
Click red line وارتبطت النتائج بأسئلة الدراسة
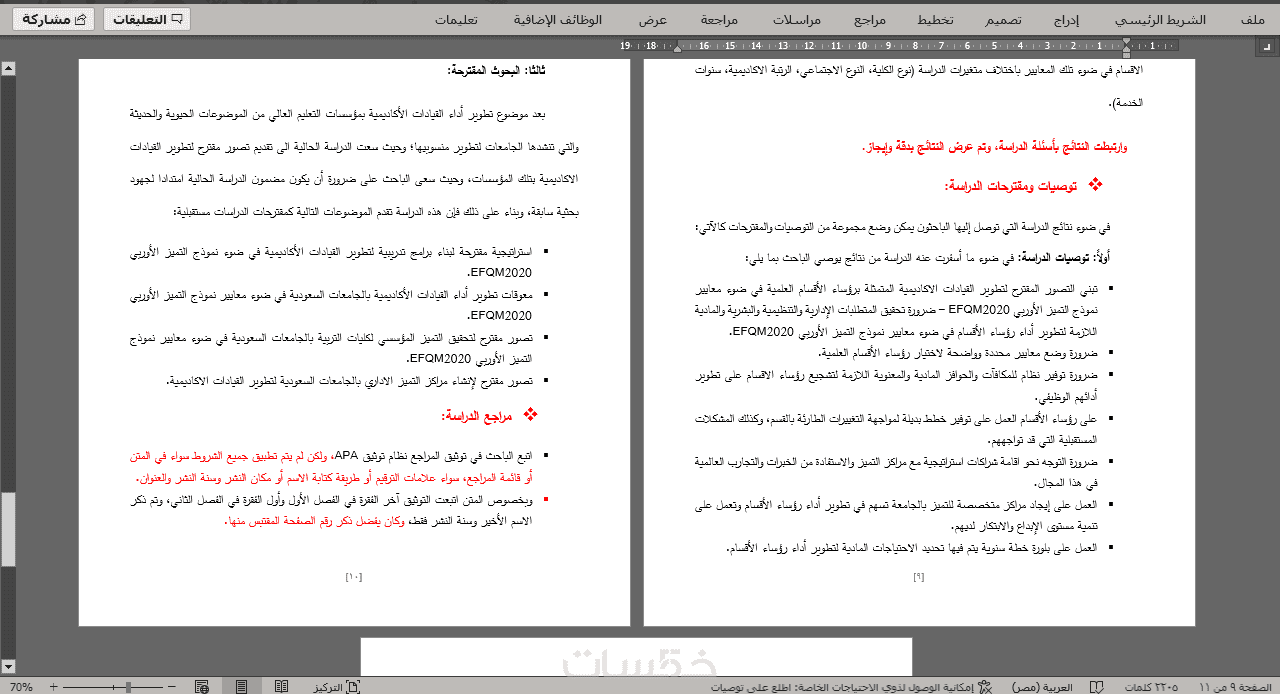tap(994, 147)
